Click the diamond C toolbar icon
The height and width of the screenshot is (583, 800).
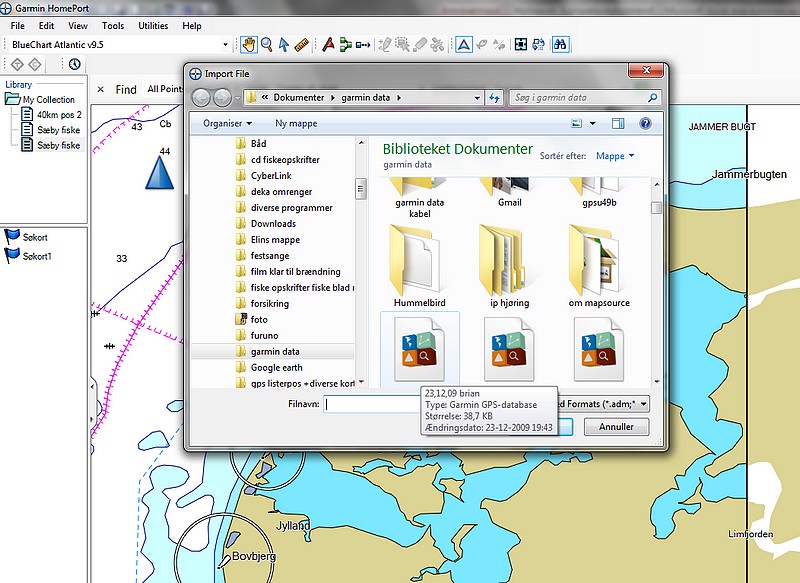pos(35,64)
